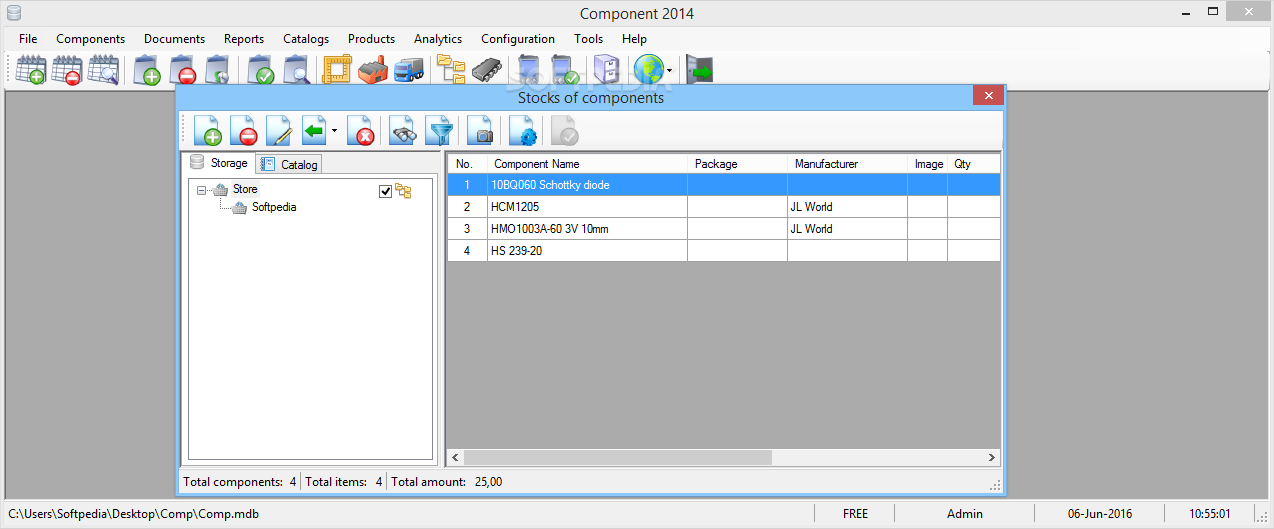Click the page with blue gear icon
Viewport: 1274px width, 529px height.
click(x=523, y=131)
